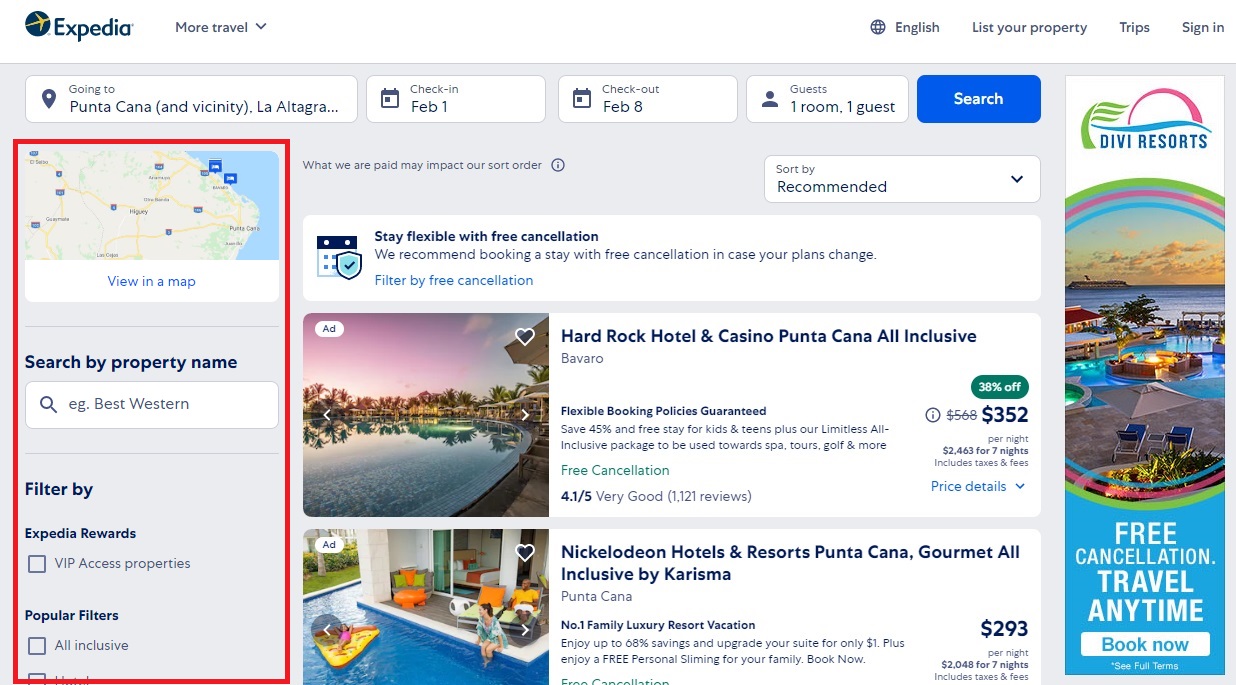Click the Check-out calendar icon
This screenshot has height=685, width=1236.
click(582, 99)
